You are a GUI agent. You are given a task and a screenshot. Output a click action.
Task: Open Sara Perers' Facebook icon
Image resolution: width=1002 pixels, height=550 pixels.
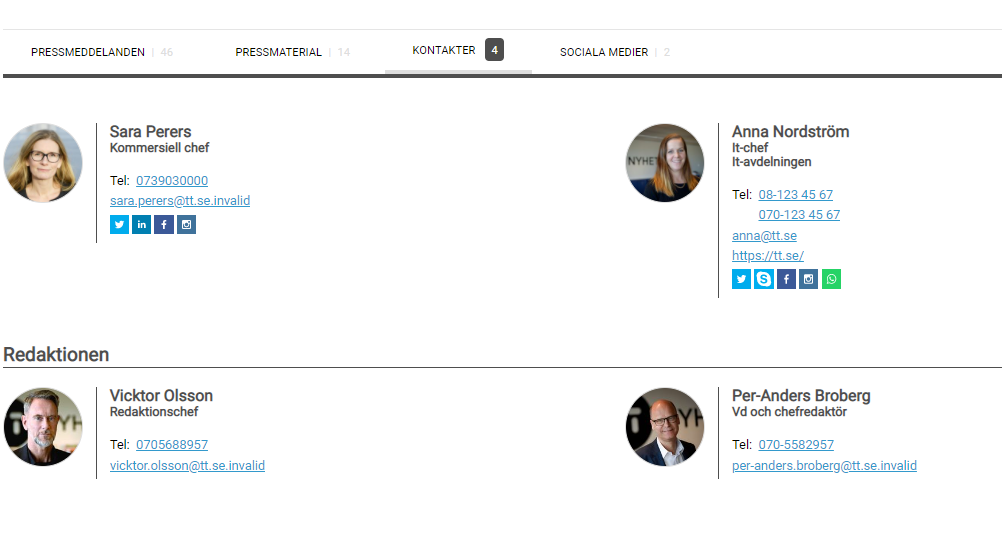(164, 225)
